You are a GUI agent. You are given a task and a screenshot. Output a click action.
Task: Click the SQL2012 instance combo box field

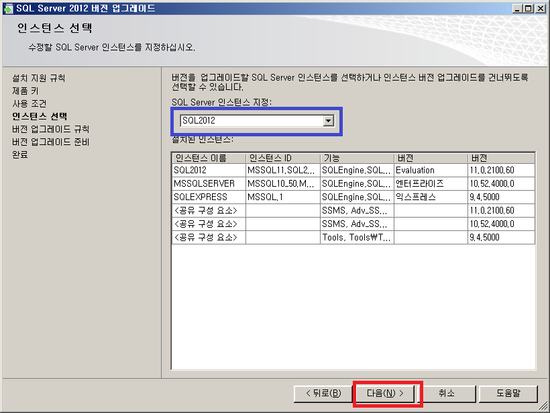tap(257, 121)
